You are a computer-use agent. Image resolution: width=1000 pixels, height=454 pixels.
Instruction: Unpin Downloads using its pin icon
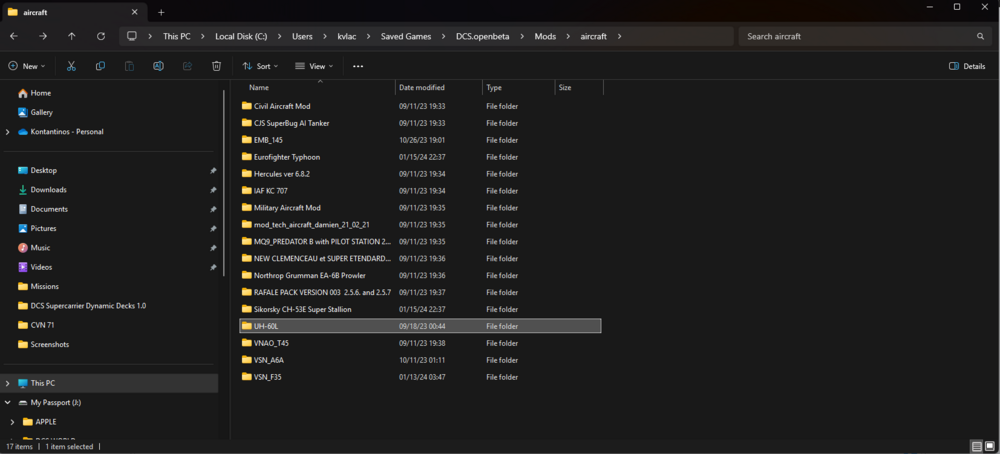coord(213,190)
